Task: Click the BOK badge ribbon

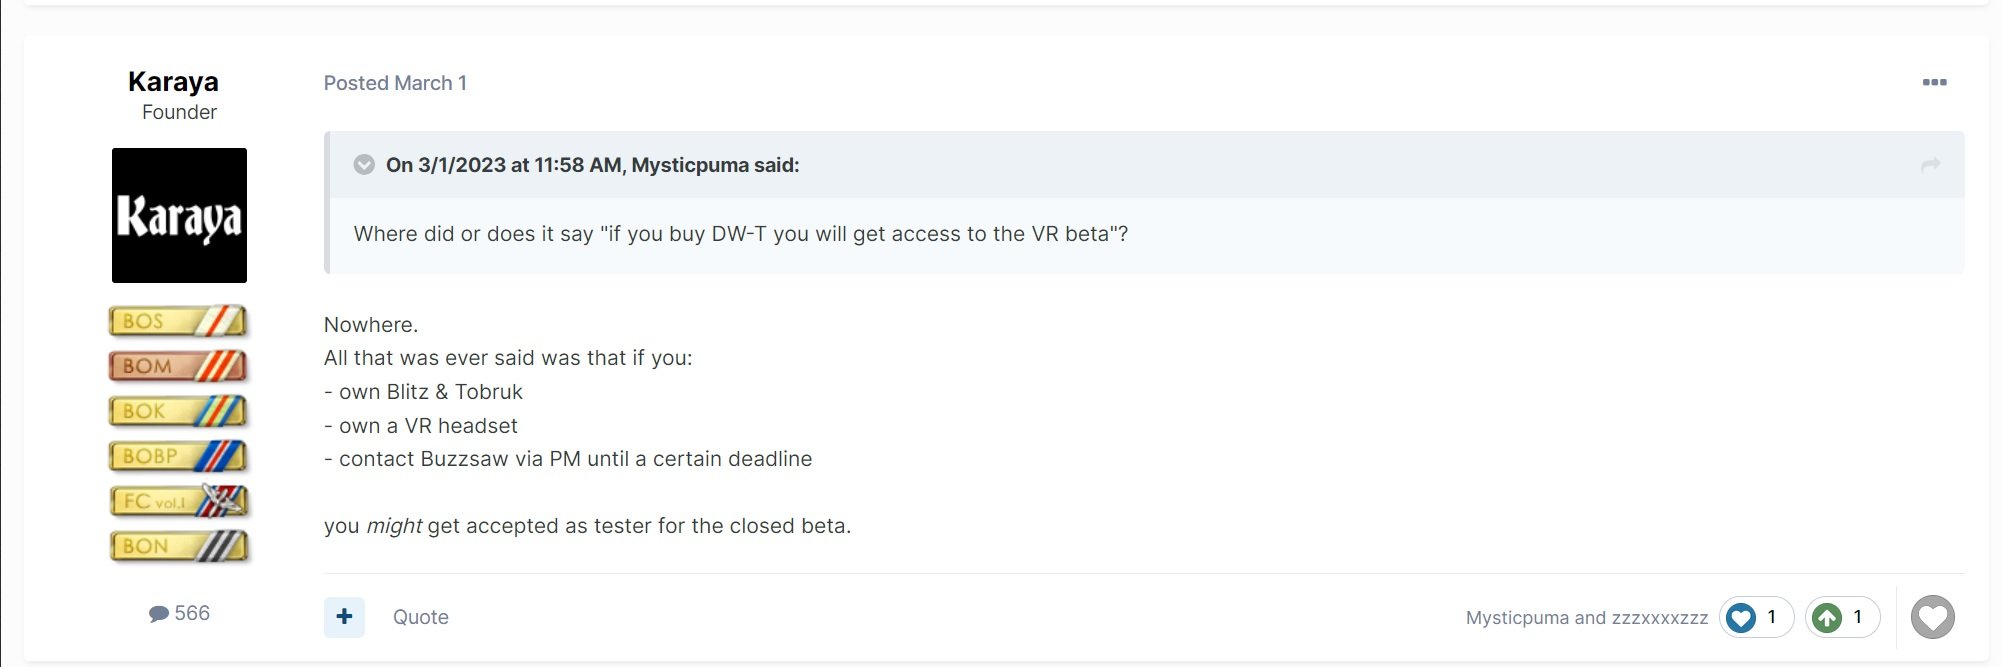Action: point(178,411)
